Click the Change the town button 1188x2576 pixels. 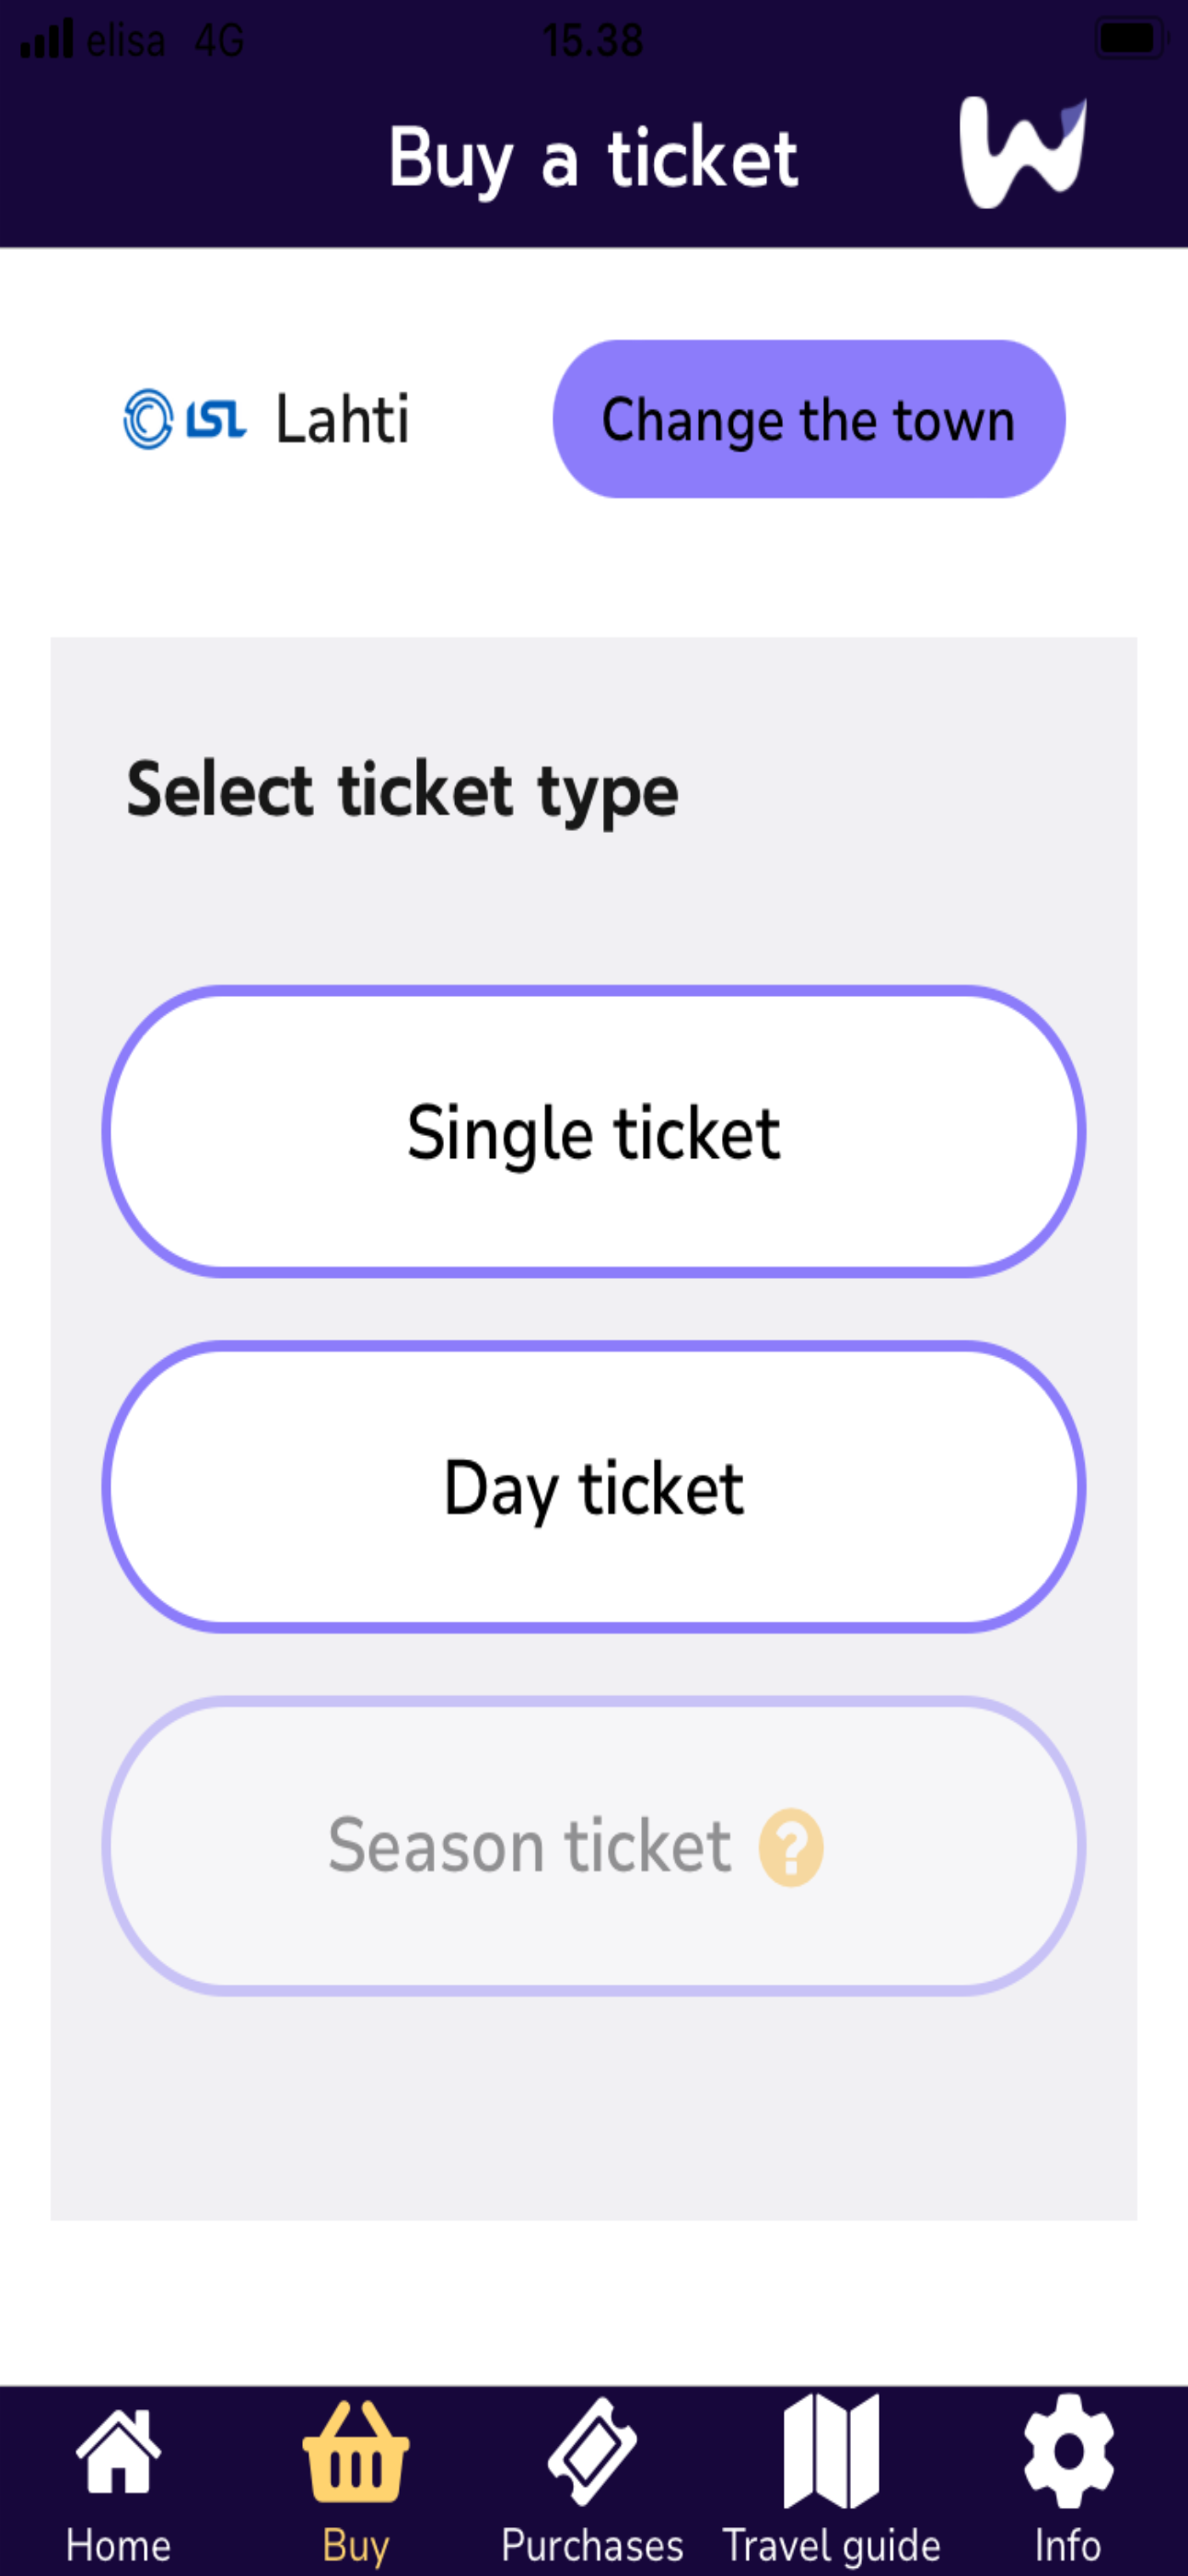click(809, 419)
